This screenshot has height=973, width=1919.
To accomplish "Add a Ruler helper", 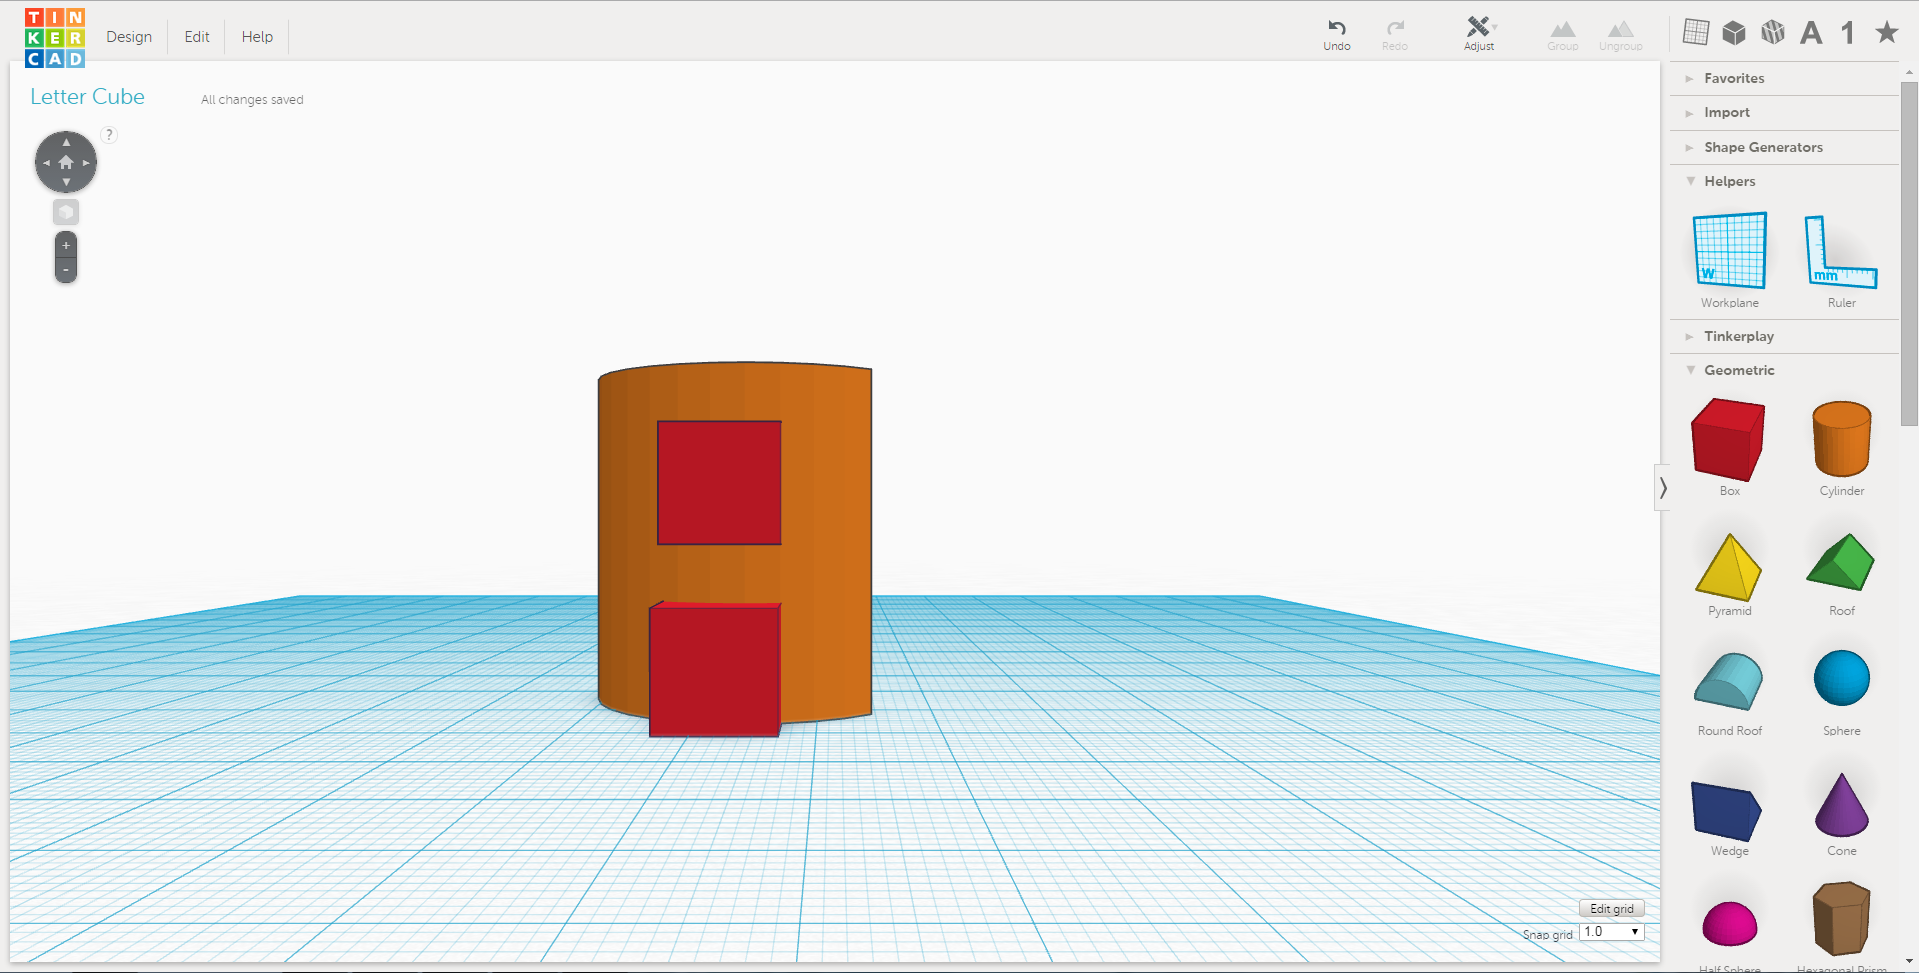I will (x=1840, y=252).
